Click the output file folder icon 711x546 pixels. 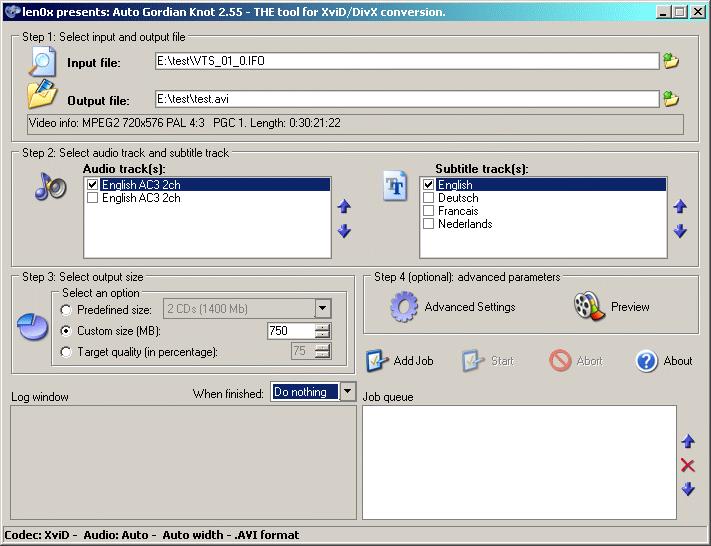[42, 94]
